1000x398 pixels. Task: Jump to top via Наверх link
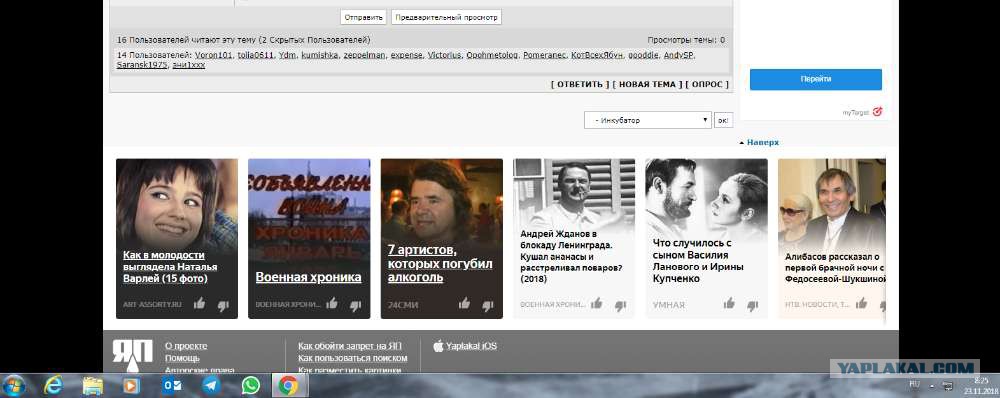point(762,142)
